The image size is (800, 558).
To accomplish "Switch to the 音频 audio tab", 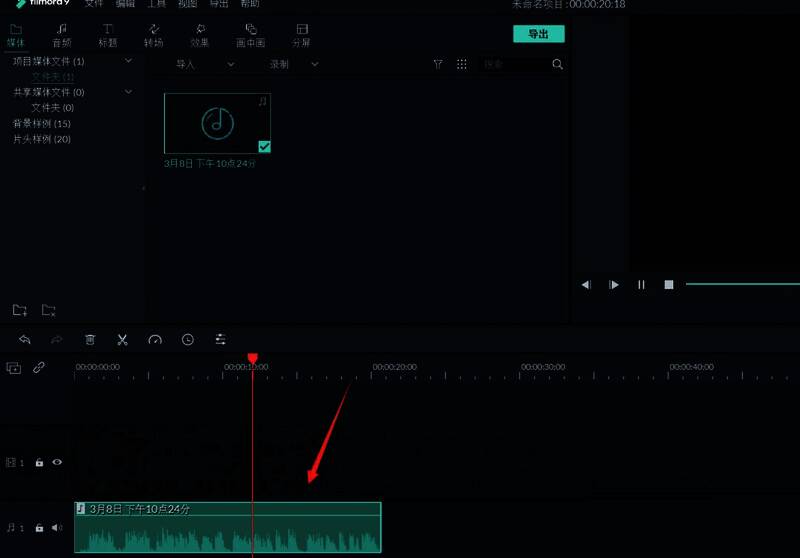I will pyautogui.click(x=62, y=36).
